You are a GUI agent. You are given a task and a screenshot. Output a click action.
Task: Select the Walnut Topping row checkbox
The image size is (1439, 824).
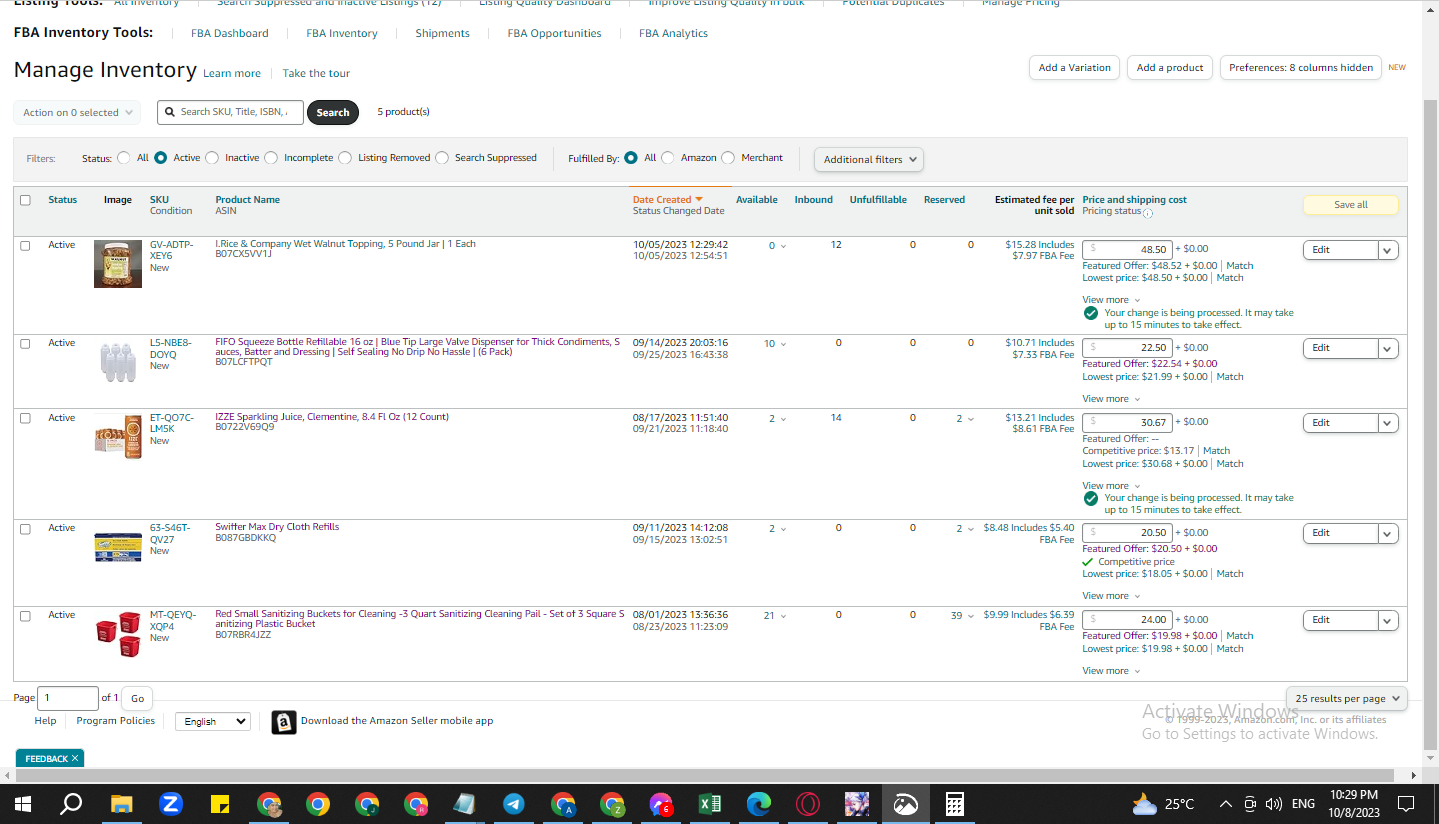25,246
